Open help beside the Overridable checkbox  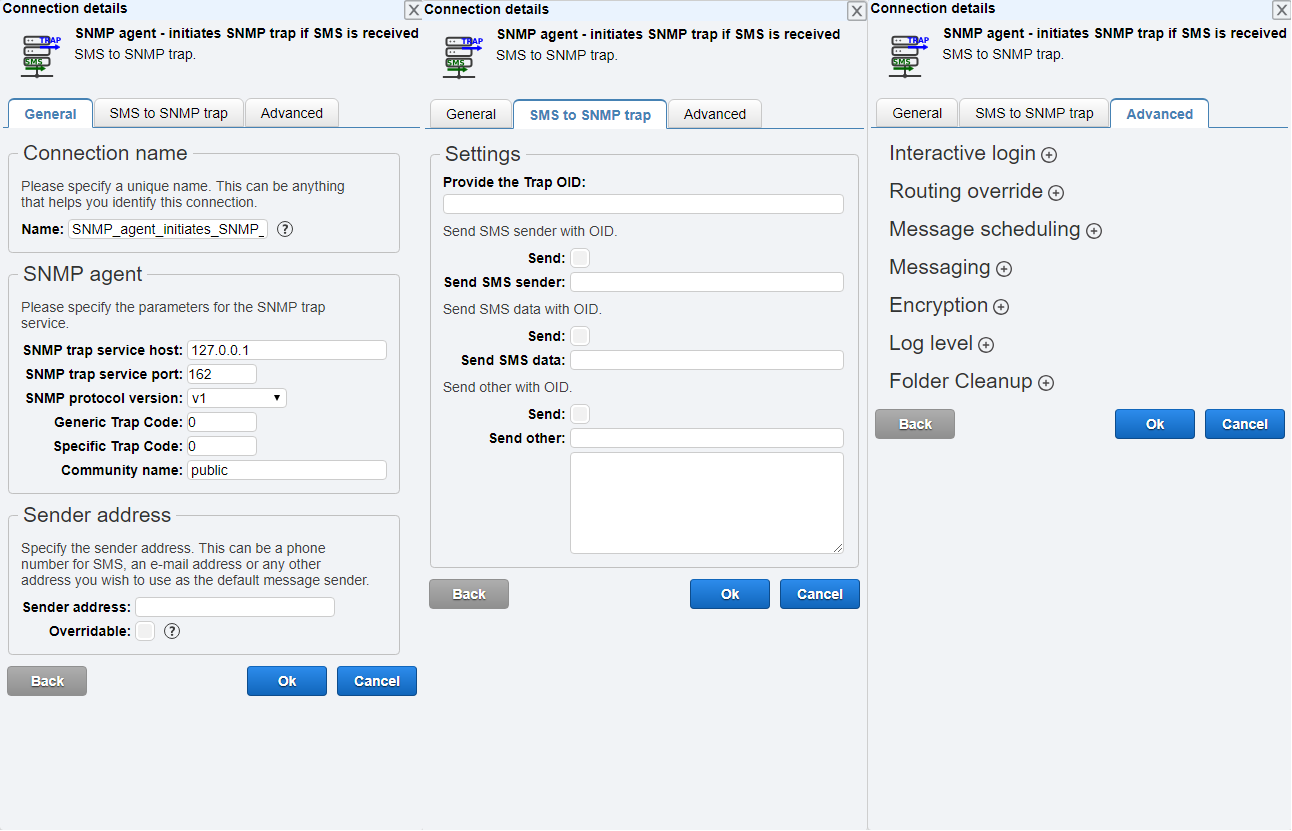click(x=171, y=631)
